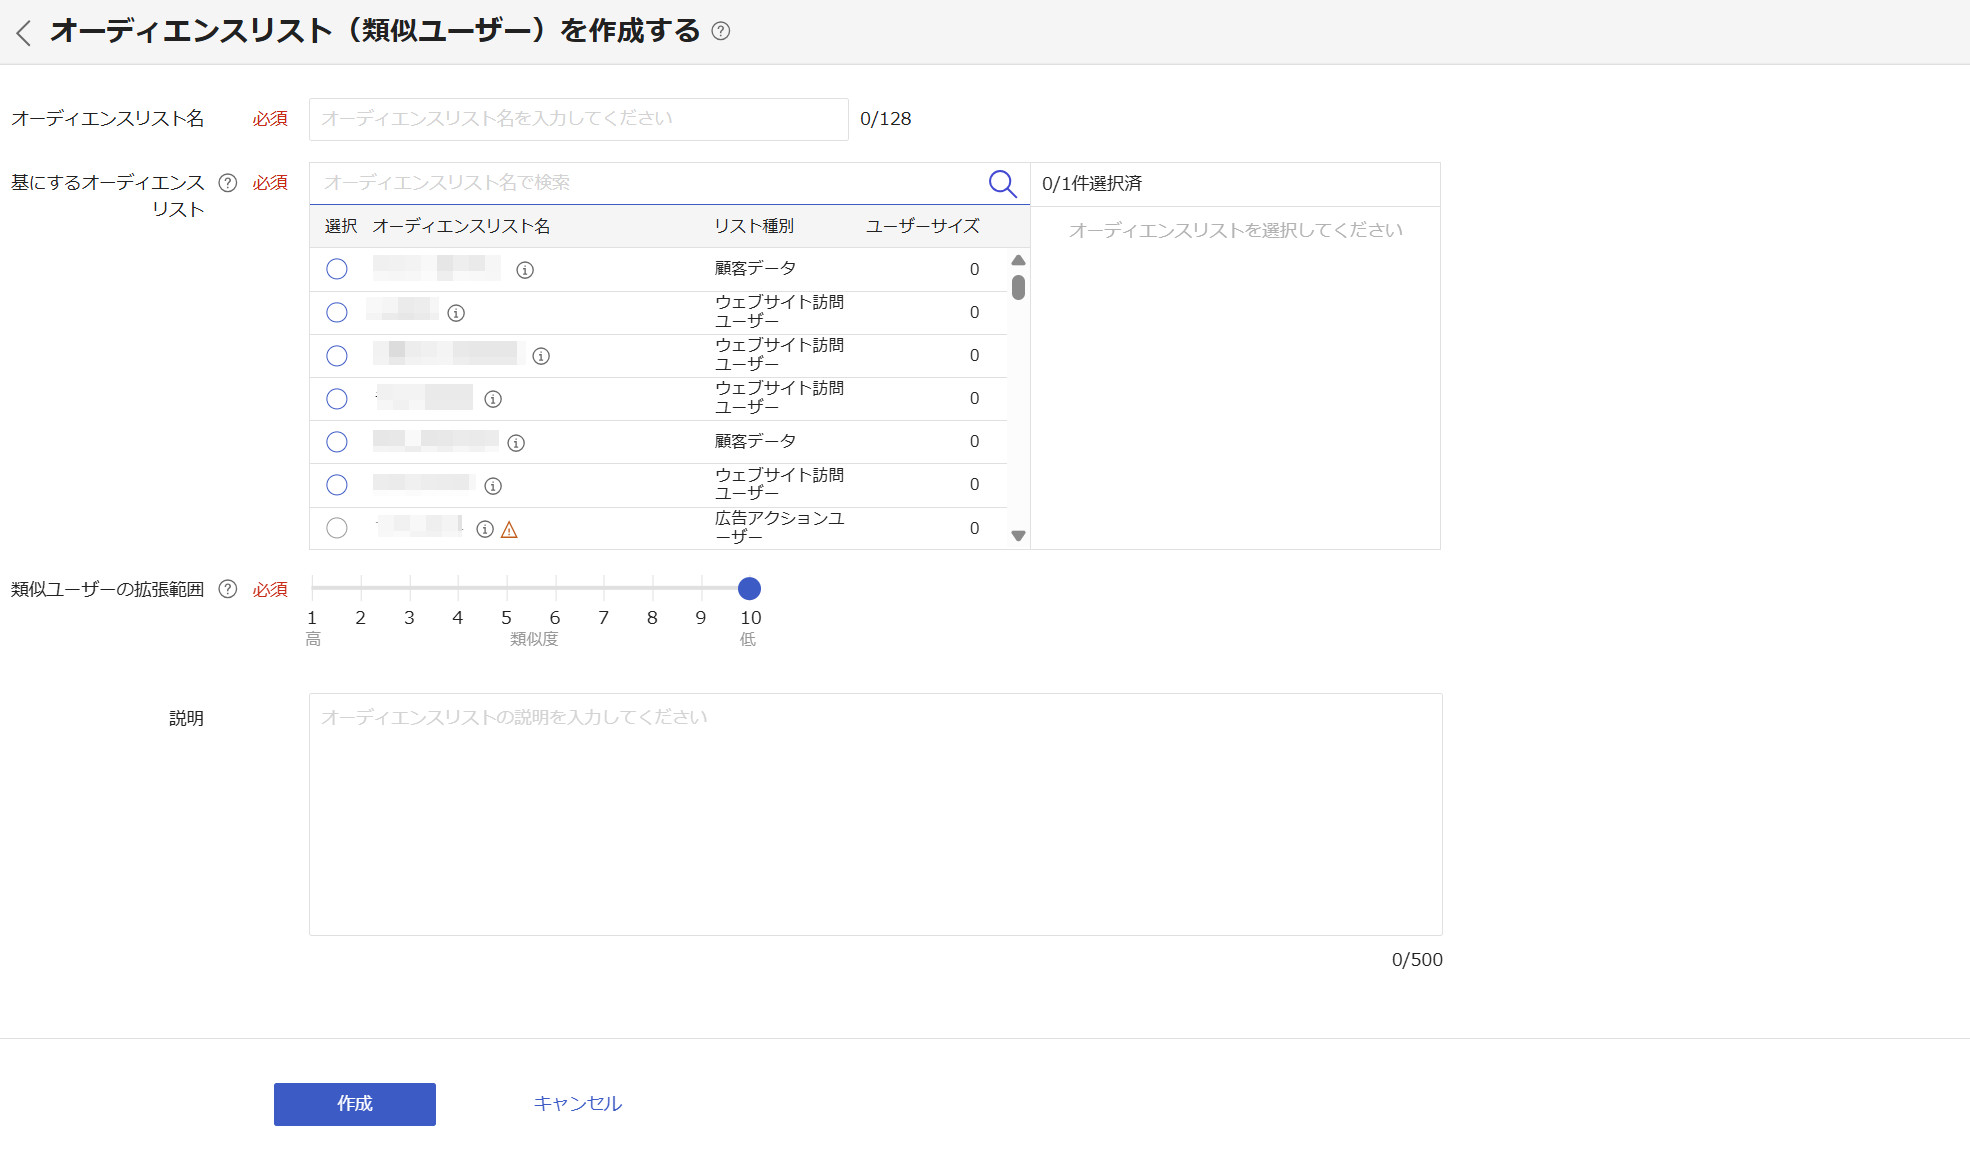Focus the オーディエンスリスト名 input field

579,119
